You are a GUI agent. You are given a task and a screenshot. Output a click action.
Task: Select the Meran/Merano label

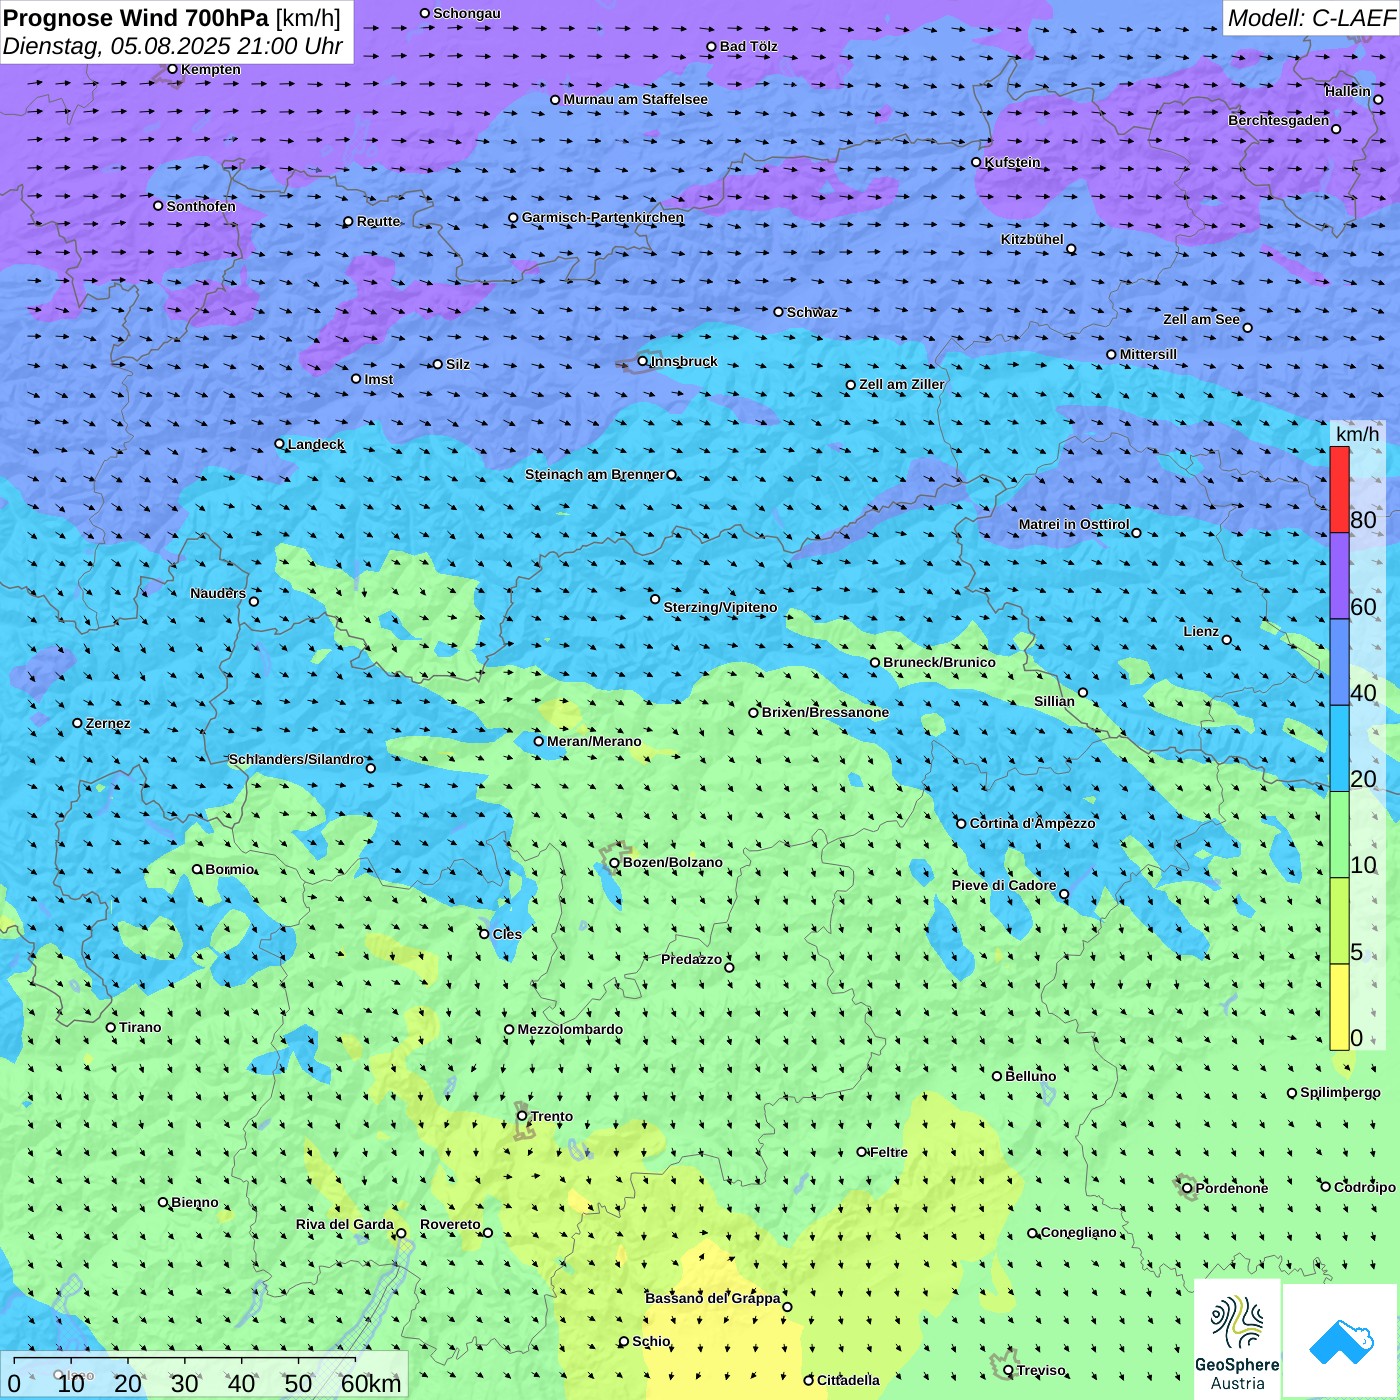(594, 741)
